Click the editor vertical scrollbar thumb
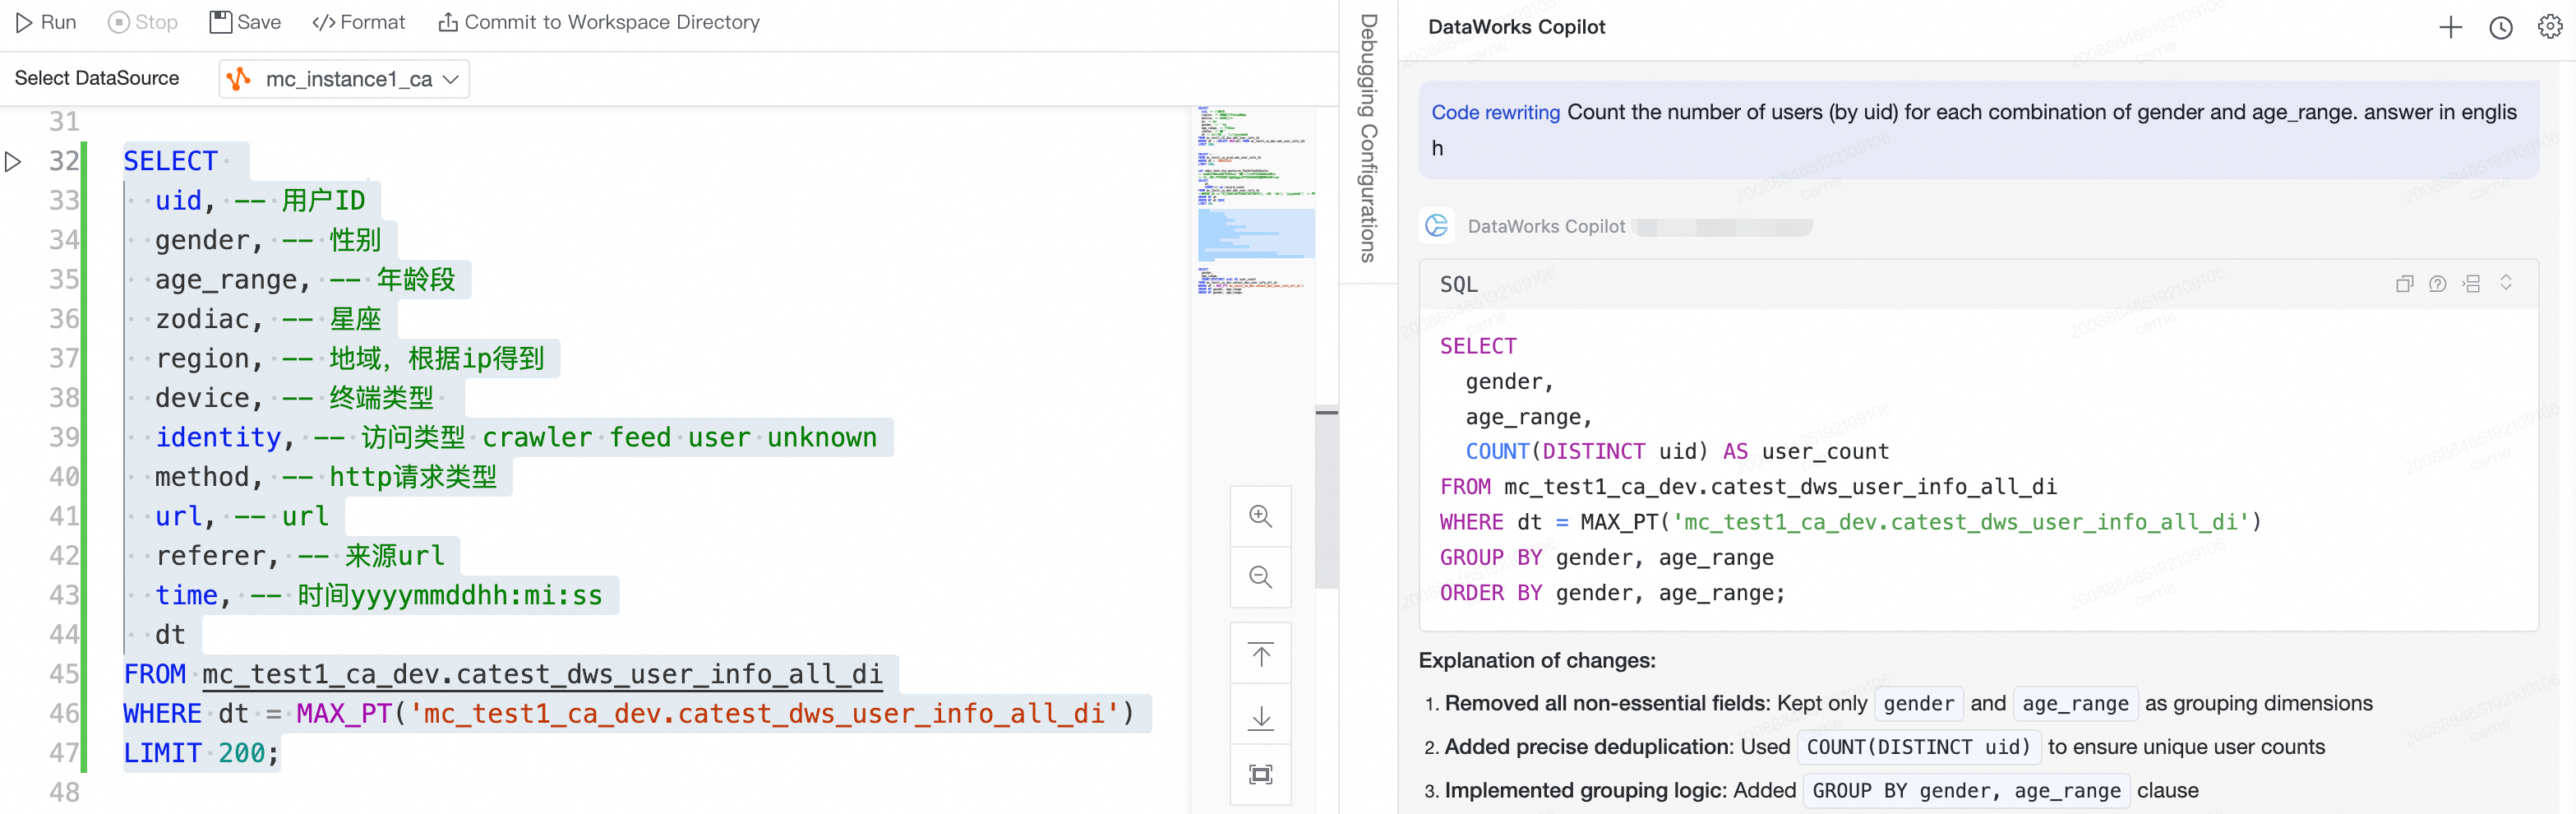 point(1326,498)
